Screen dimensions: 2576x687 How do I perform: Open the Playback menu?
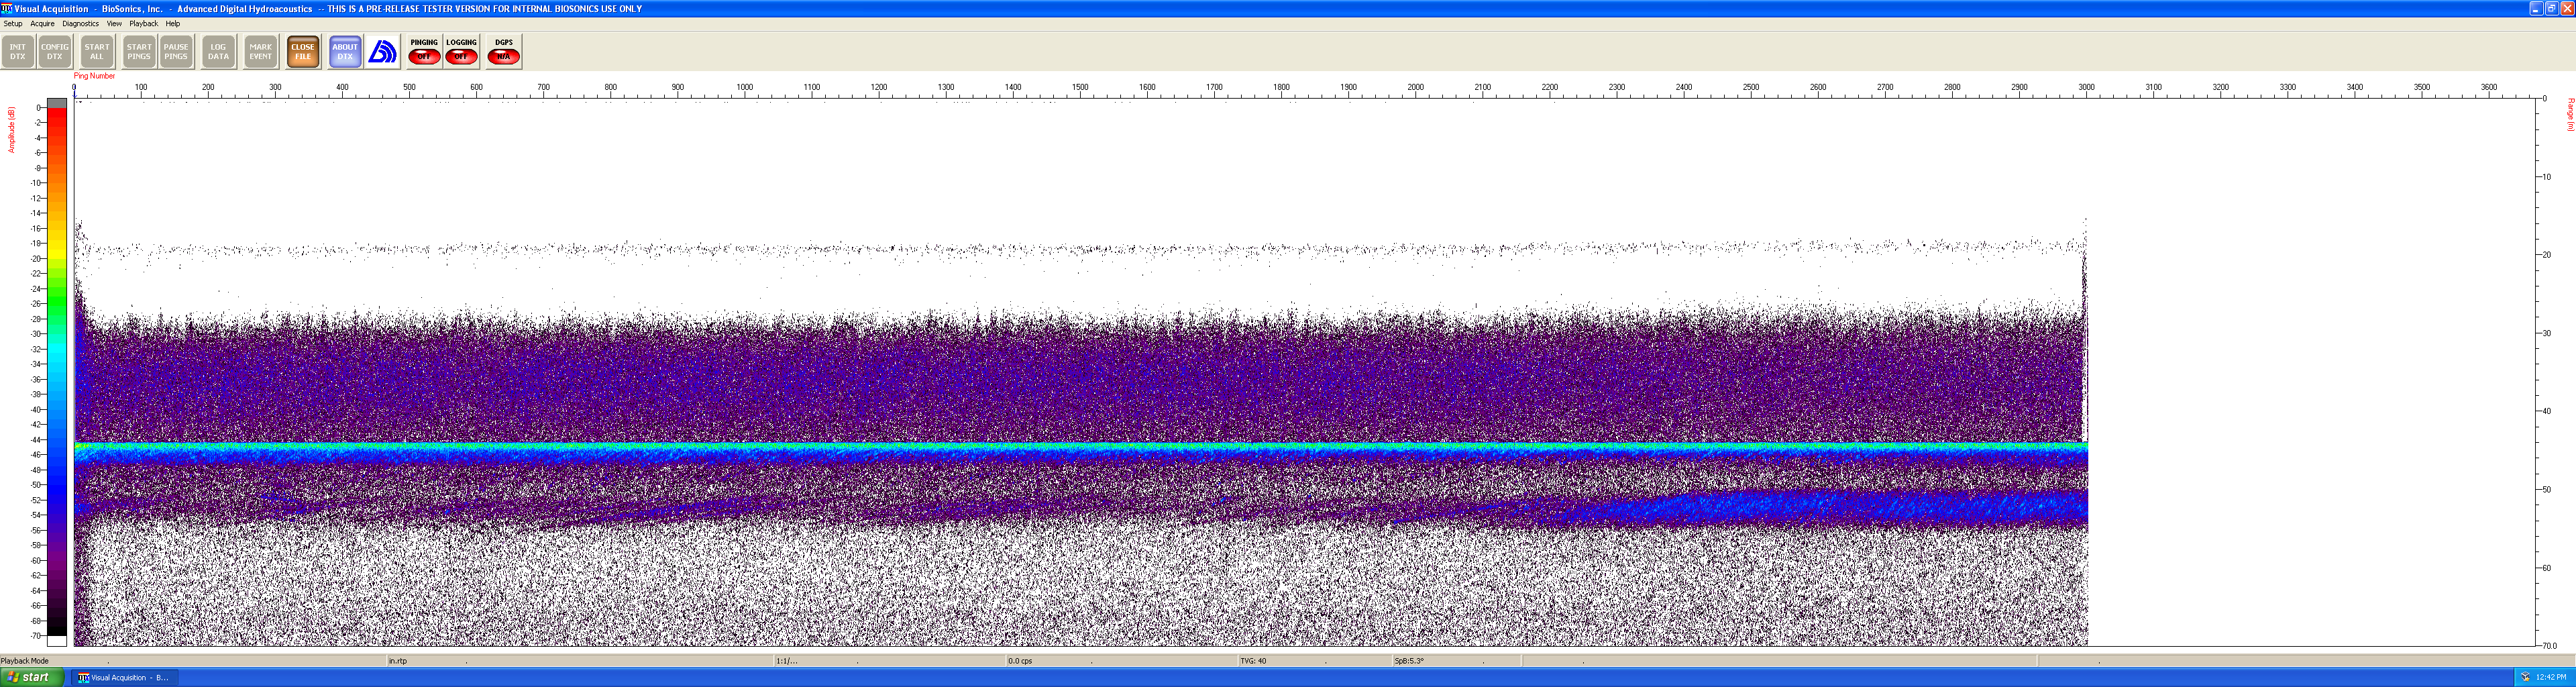coord(143,23)
